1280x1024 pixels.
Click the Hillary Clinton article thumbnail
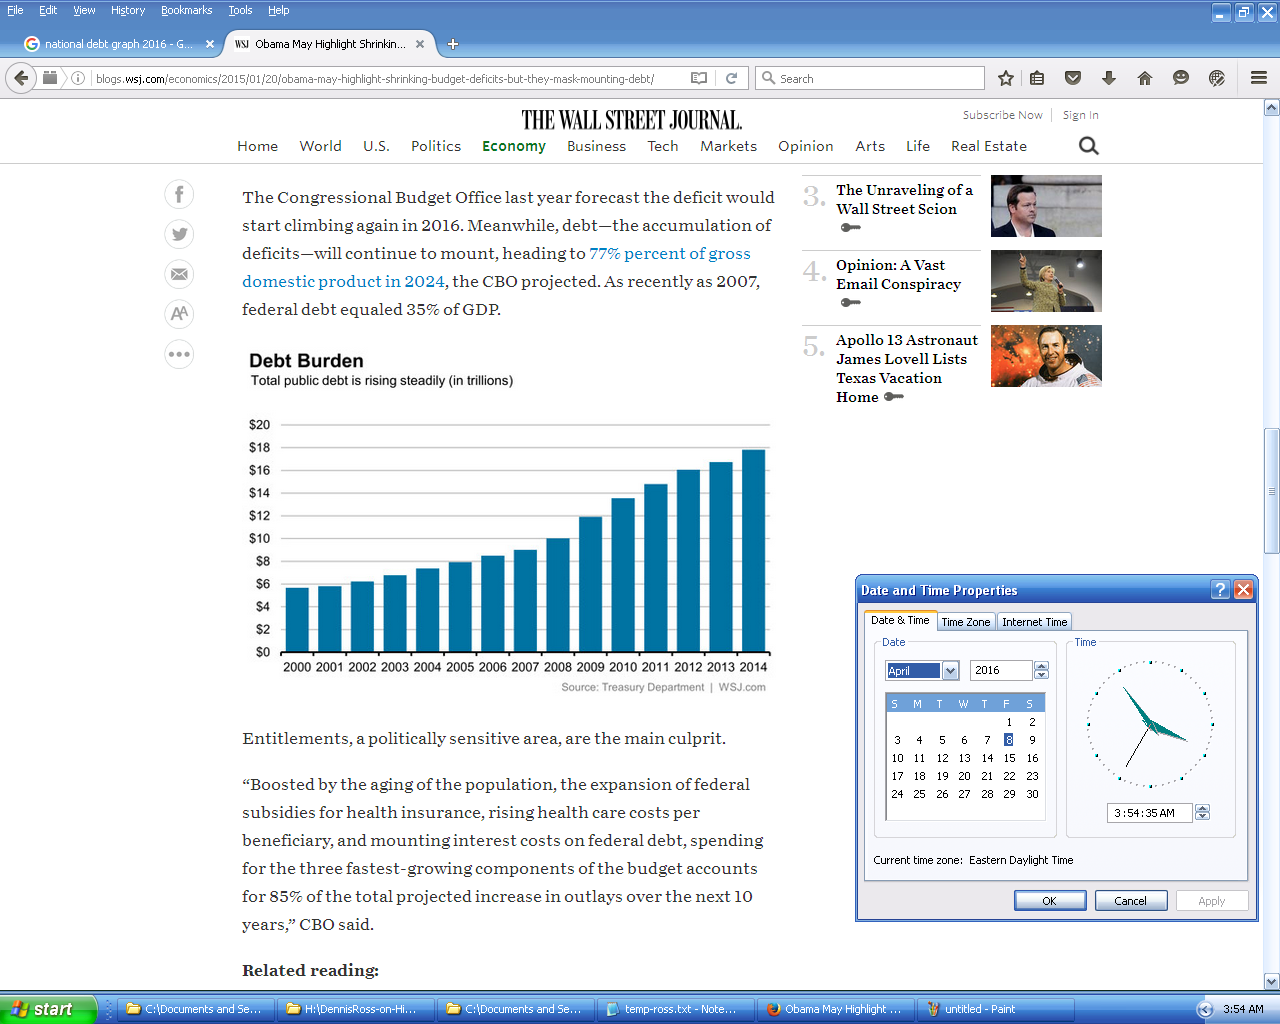click(x=1046, y=281)
